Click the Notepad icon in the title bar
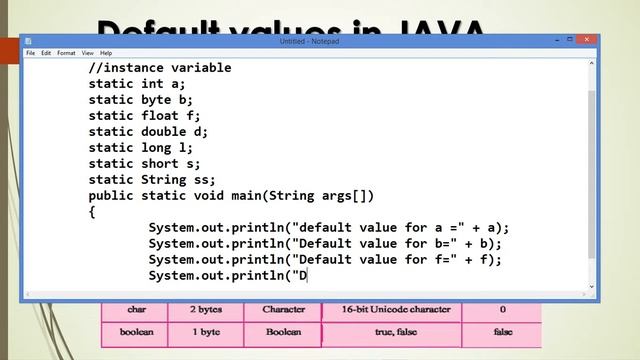Viewport: 640px width, 360px height. [x=28, y=41]
